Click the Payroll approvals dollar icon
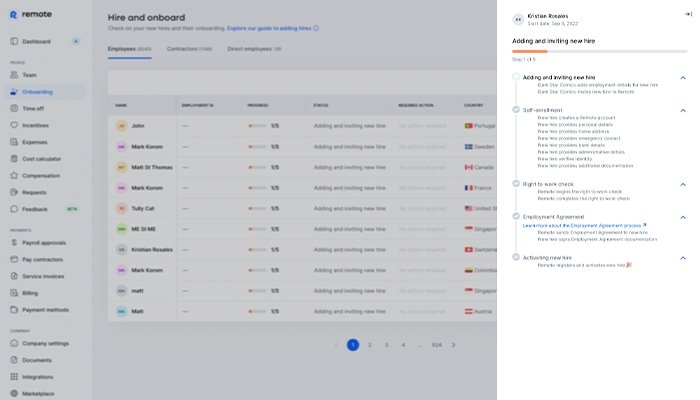The image size is (700, 400). pos(14,242)
